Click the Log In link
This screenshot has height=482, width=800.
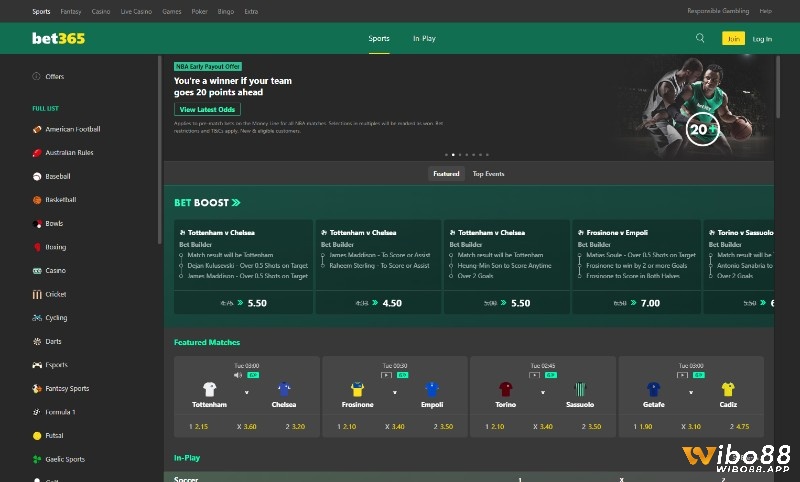tap(762, 39)
